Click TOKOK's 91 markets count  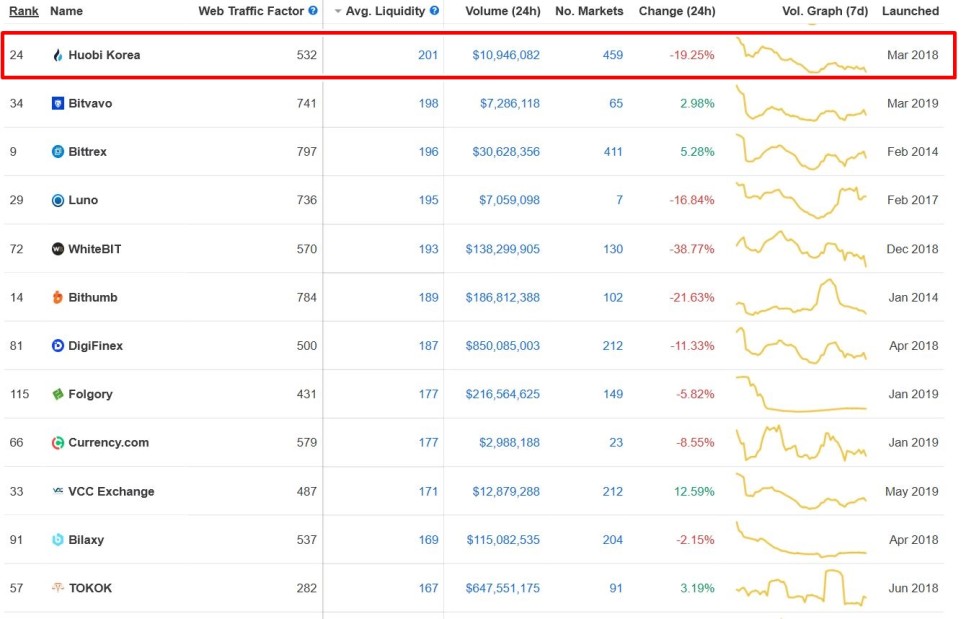click(616, 588)
